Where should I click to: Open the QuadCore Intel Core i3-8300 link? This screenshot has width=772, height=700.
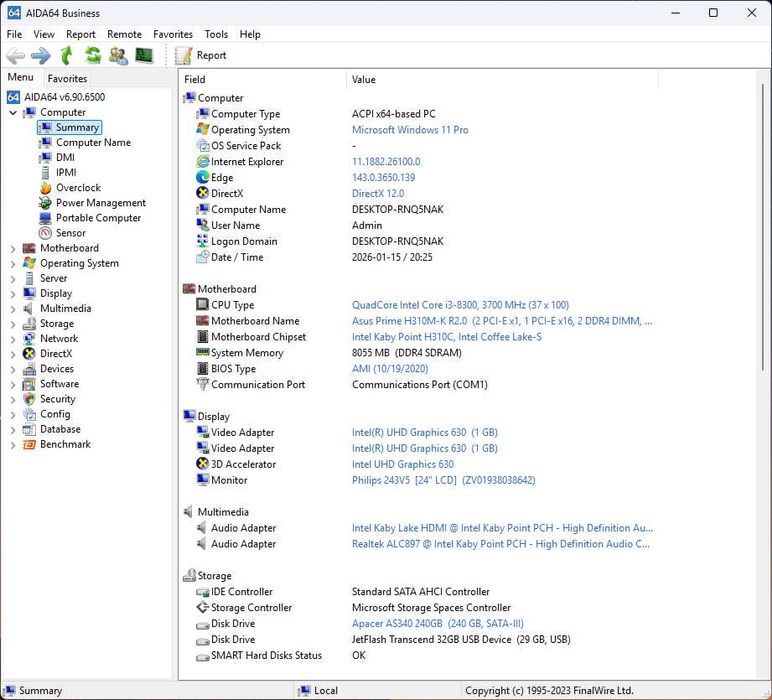[460, 305]
